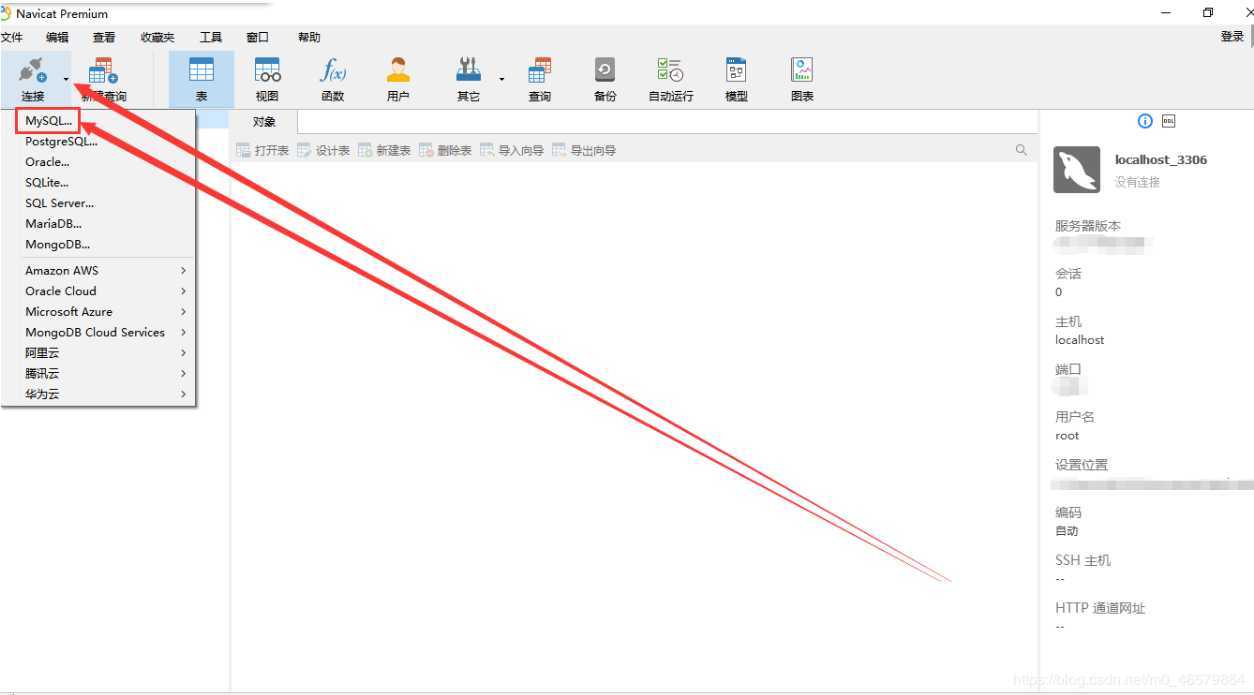Expand the Others (其它) dropdown arrow

tap(502, 78)
